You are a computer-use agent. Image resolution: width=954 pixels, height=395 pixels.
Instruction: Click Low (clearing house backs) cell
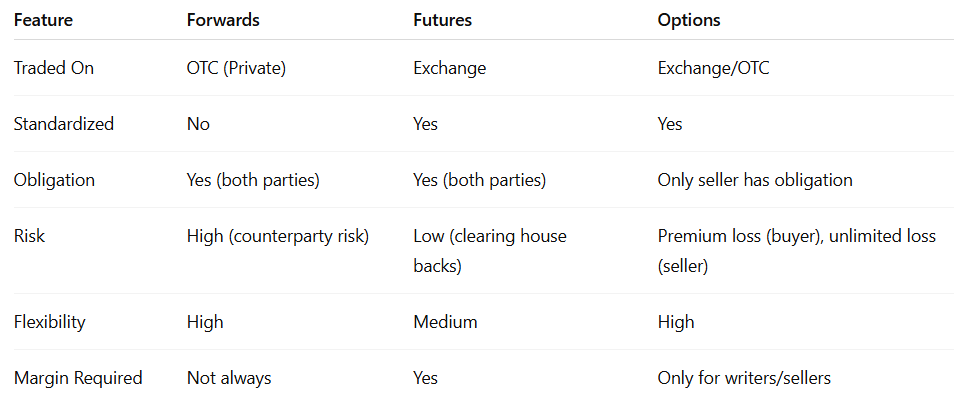tap(490, 251)
